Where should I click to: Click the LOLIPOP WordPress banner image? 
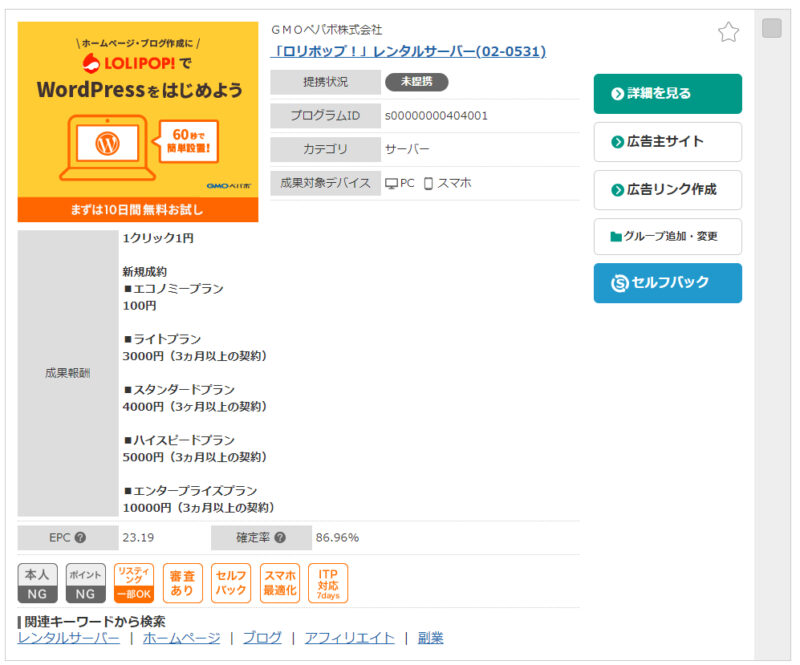click(x=138, y=122)
